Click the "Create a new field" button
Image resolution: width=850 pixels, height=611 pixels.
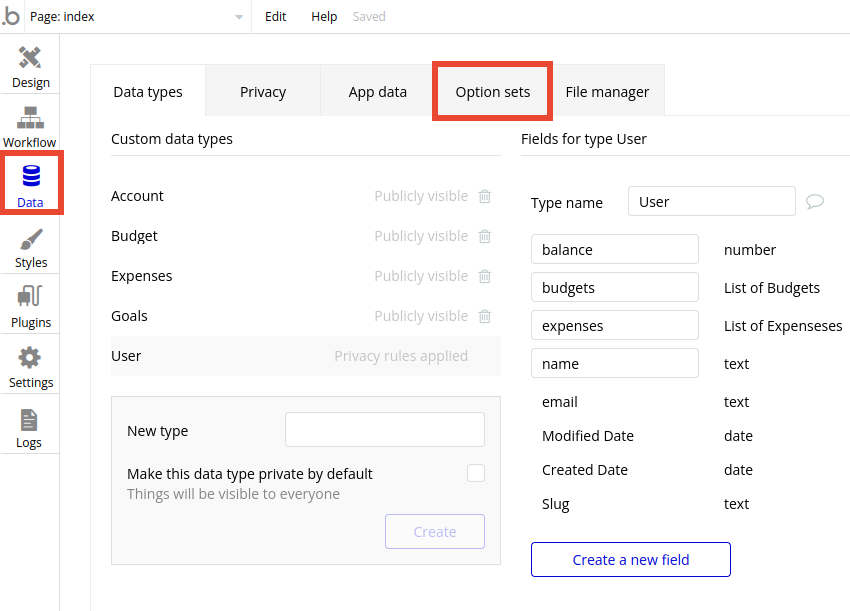click(630, 559)
